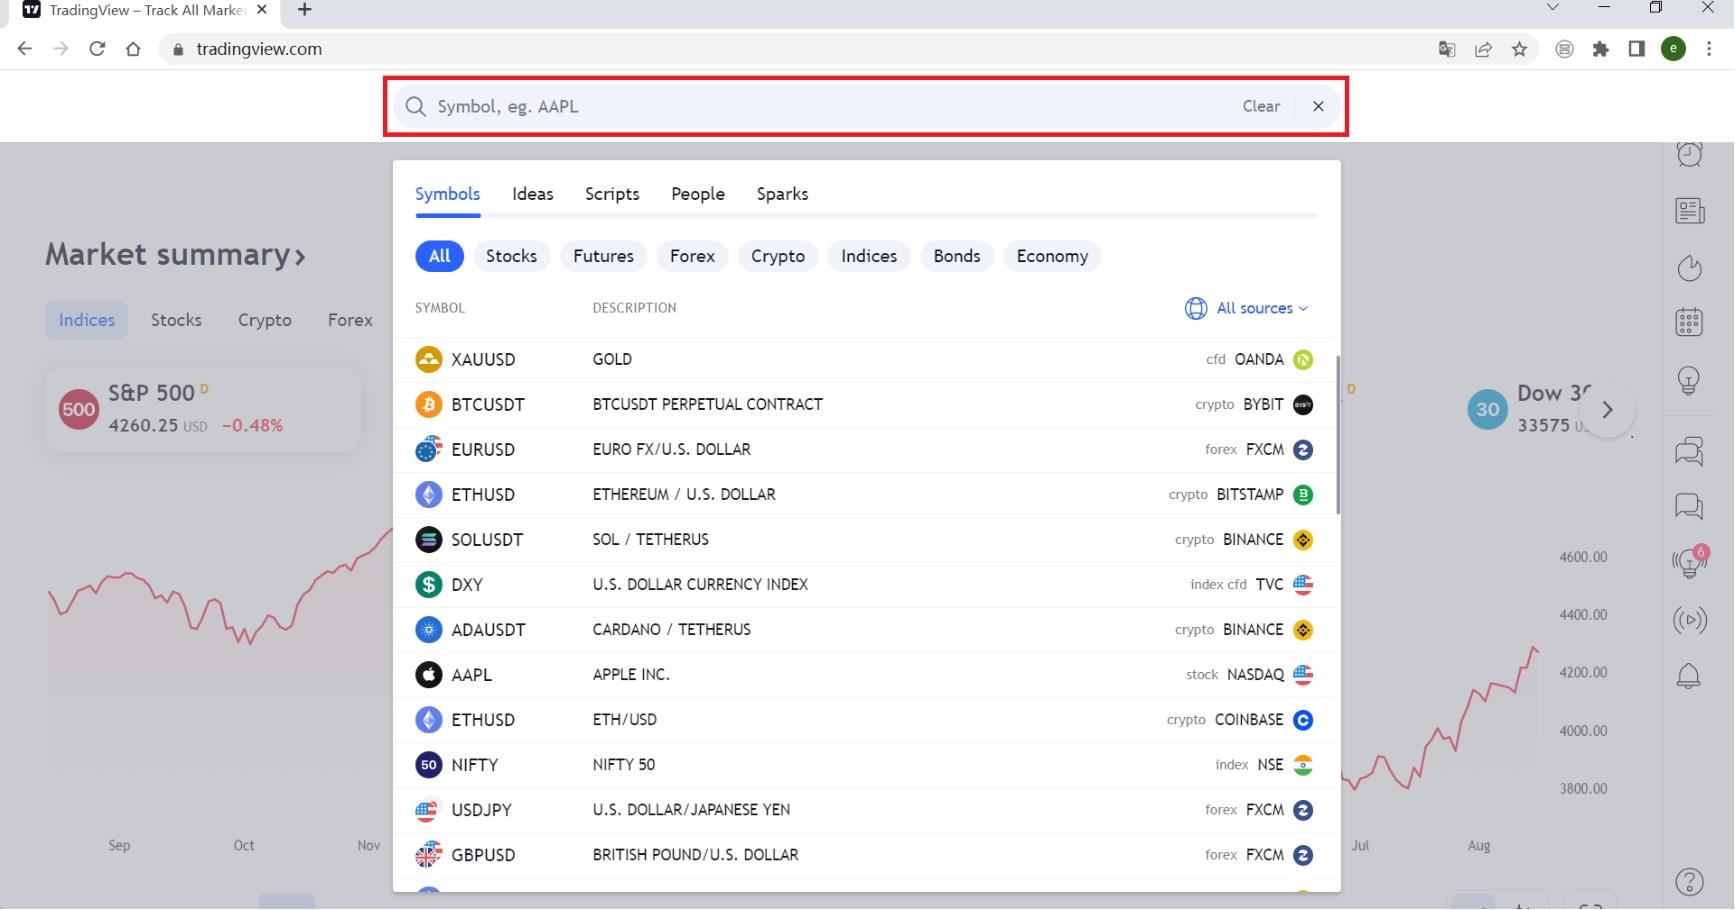Bookmark this page with star icon

[x=1519, y=49]
